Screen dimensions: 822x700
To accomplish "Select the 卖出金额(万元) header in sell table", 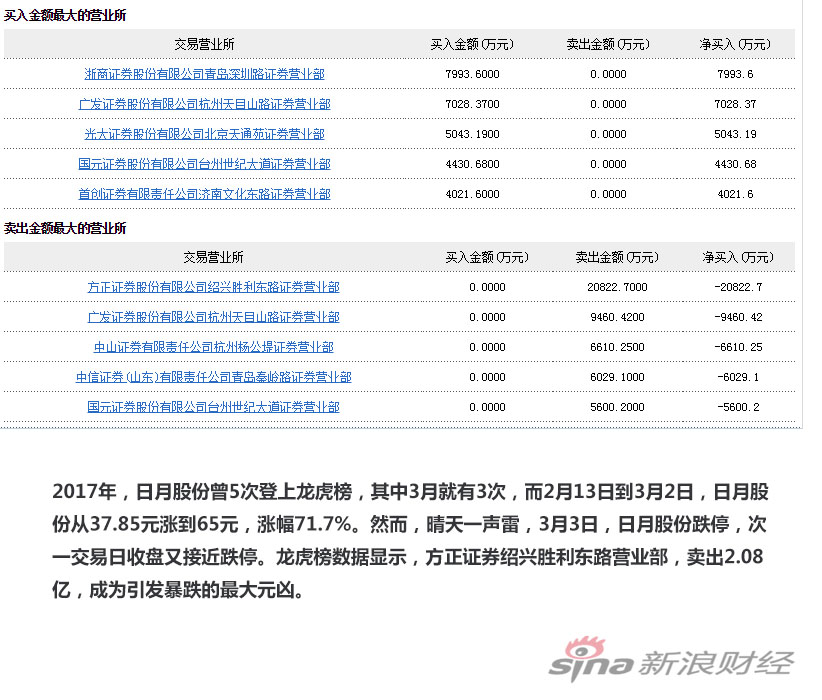I will coord(617,256).
